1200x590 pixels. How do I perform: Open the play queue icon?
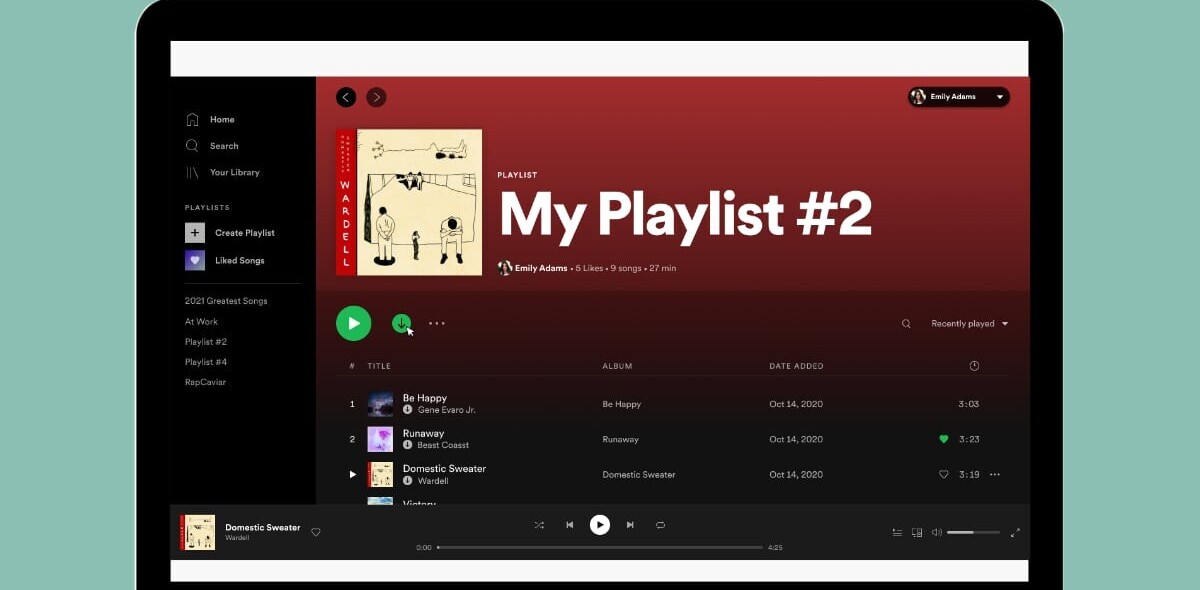point(897,533)
